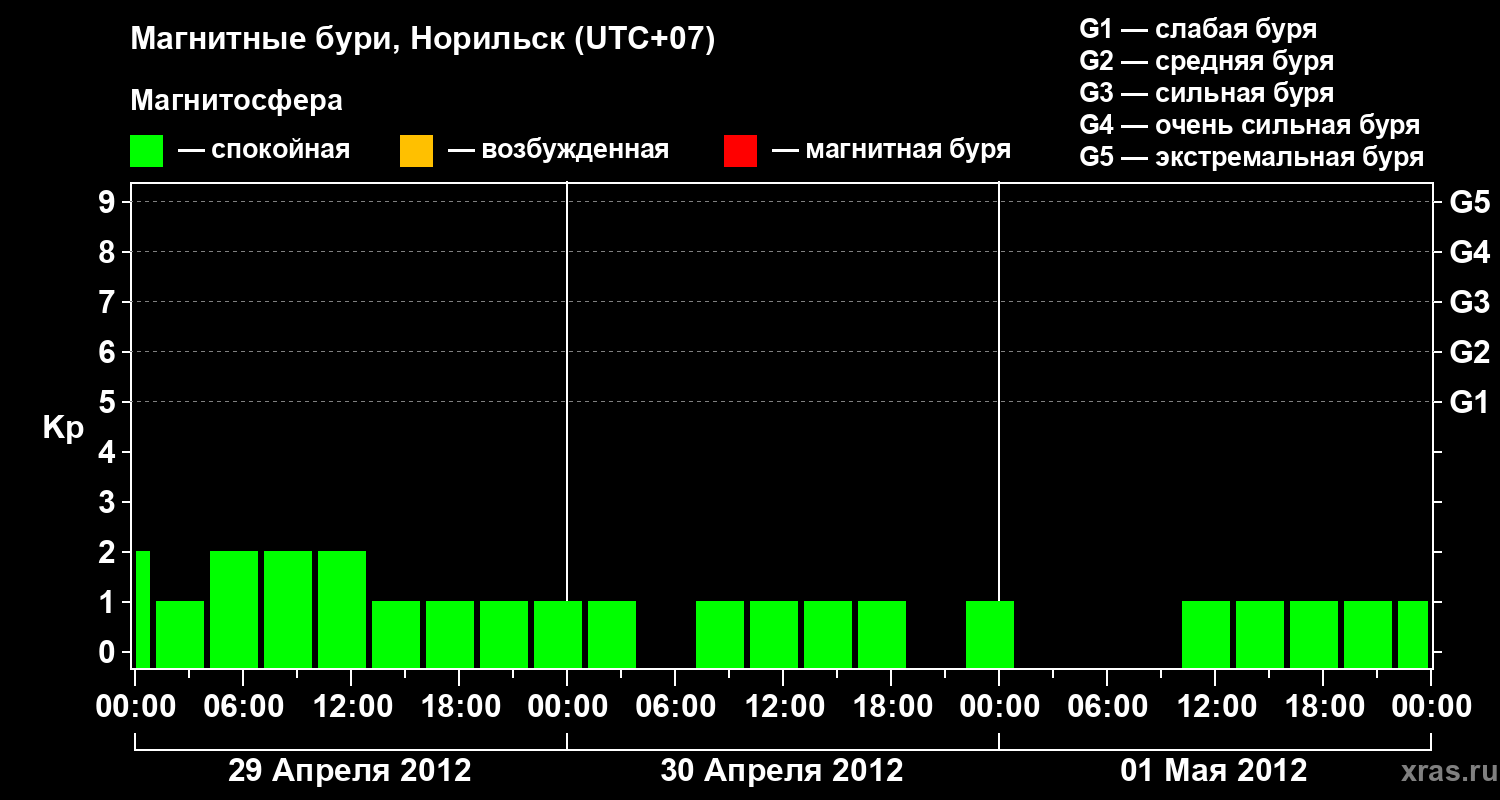This screenshot has height=800, width=1500.
Task: Click the Kp 1 bar at 18:00 on 29 Апреля
Action: click(x=450, y=634)
